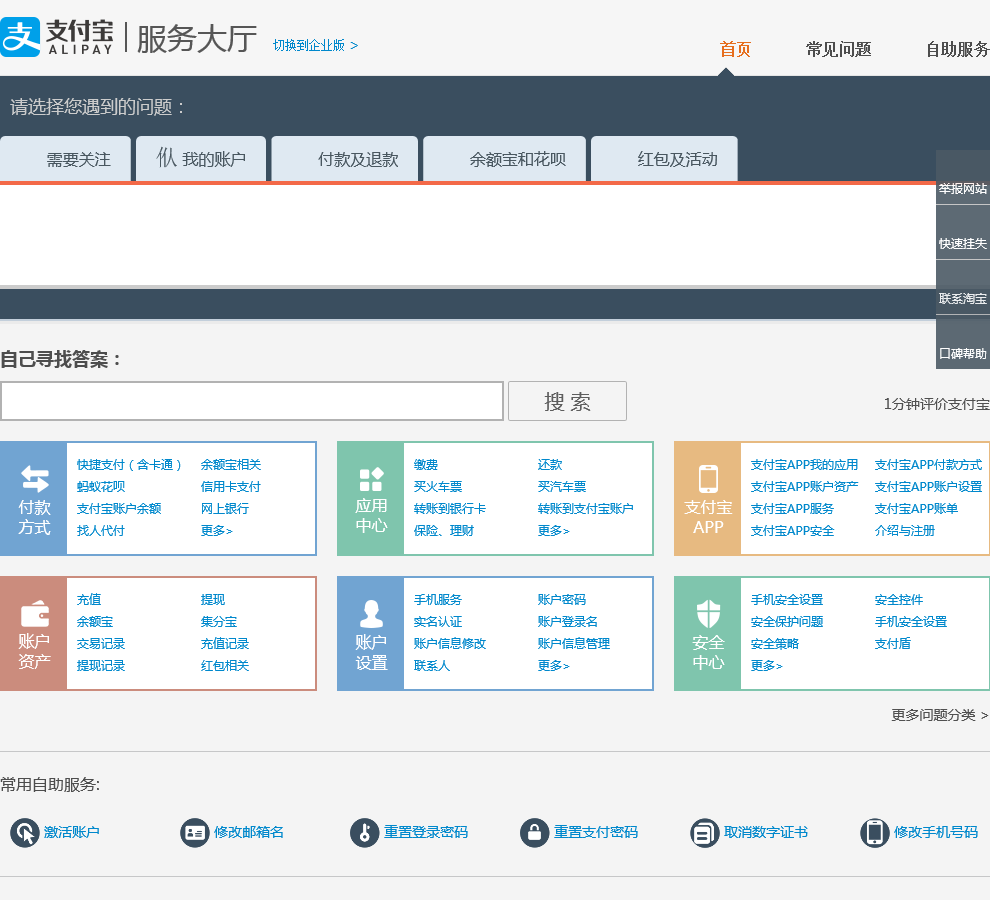
Task: Expand 更多 in the 安全中心 box
Action: tap(766, 666)
